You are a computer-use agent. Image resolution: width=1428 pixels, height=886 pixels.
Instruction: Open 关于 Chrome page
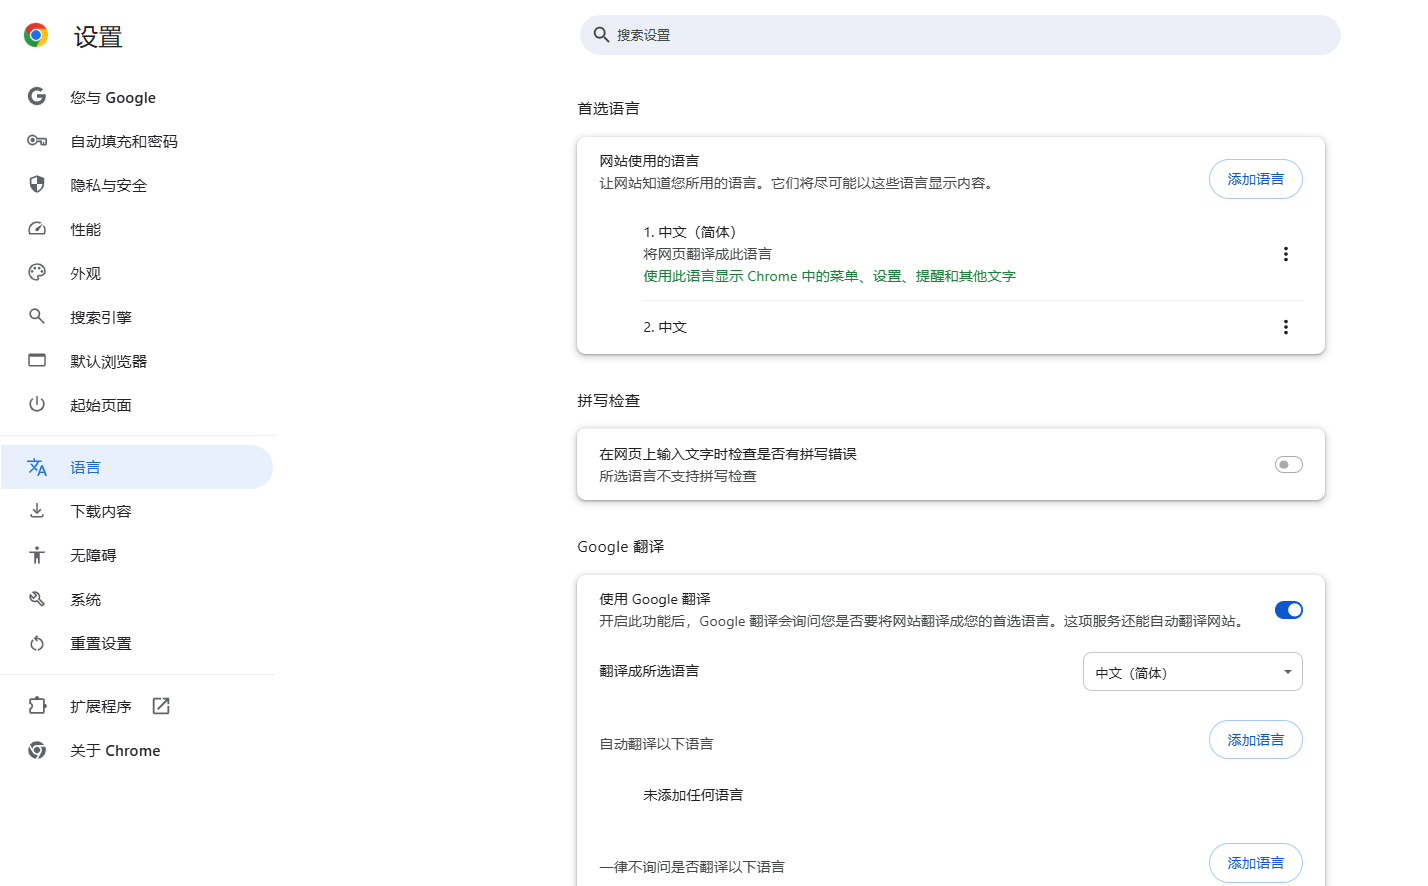click(x=137, y=750)
